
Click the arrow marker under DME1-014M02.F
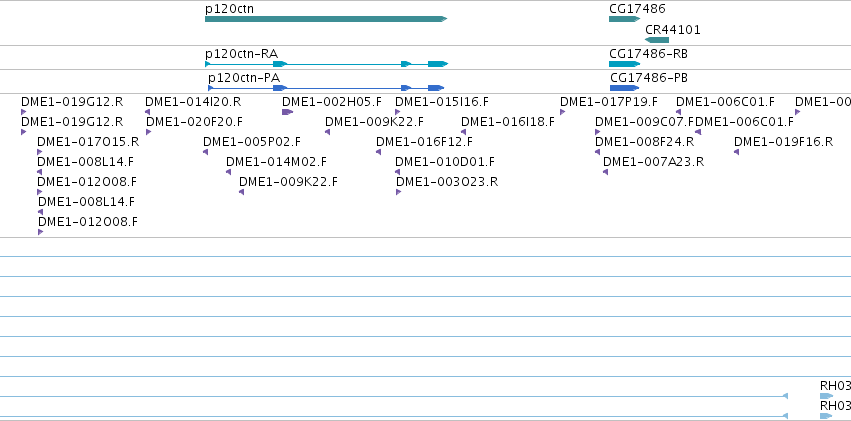point(228,172)
